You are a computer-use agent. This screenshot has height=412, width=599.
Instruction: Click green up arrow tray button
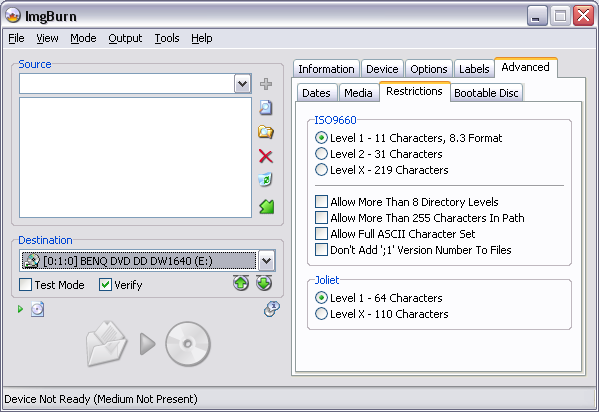241,283
